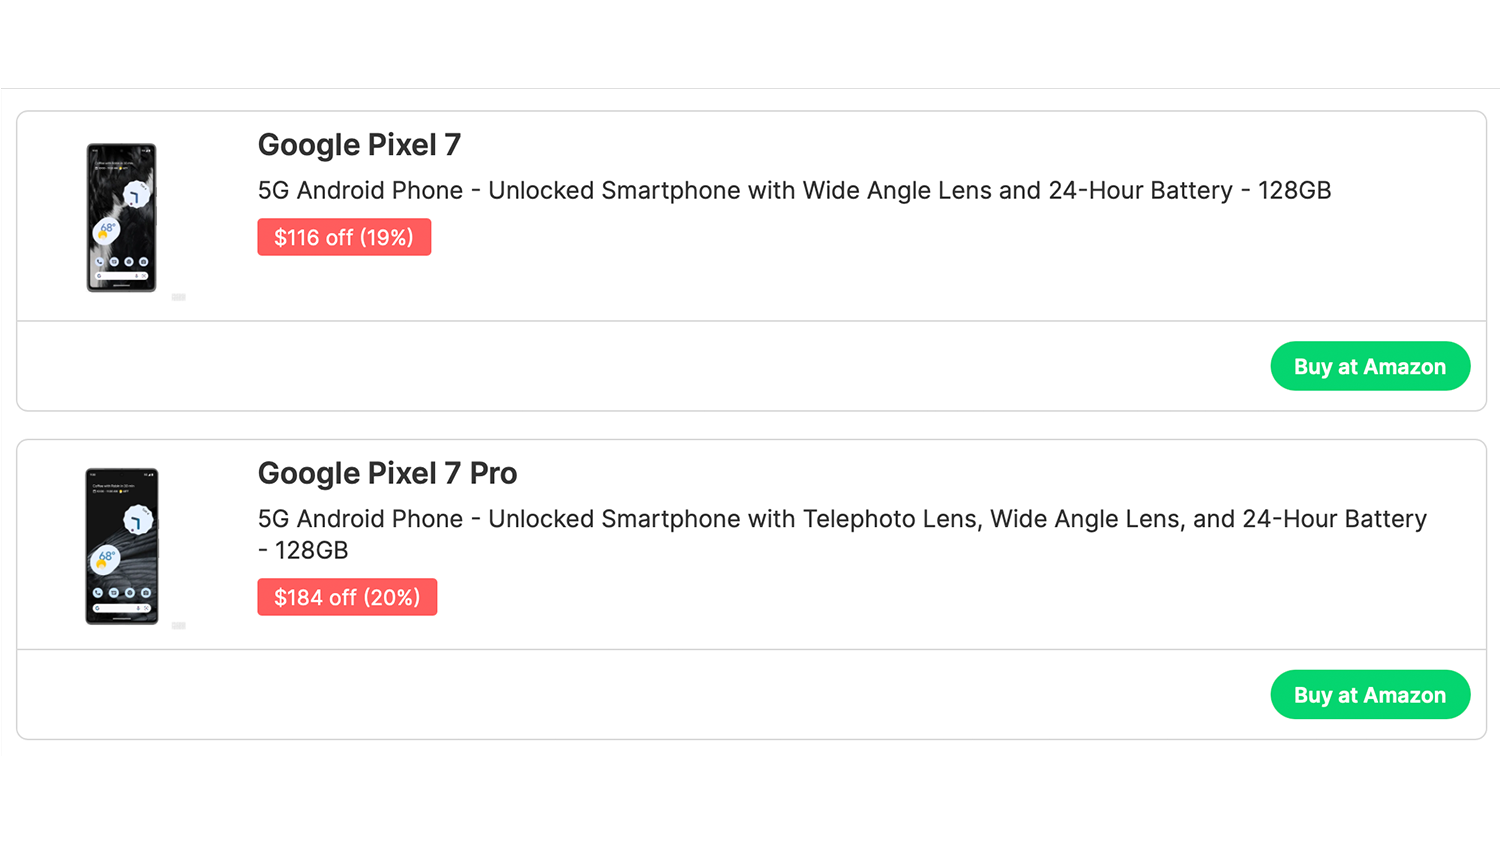This screenshot has height=844, width=1500.
Task: Click the gray watermark beside the Pixel 7 Pro image
Action: [x=179, y=626]
